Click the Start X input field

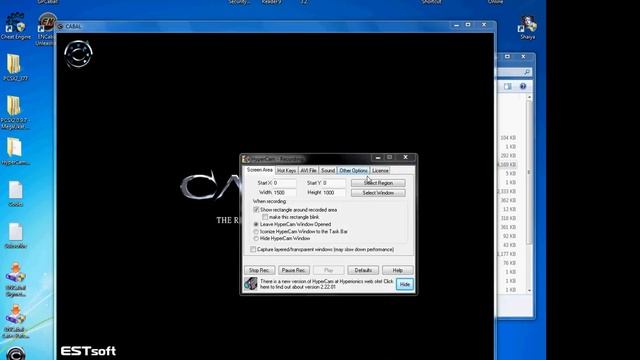(284, 183)
